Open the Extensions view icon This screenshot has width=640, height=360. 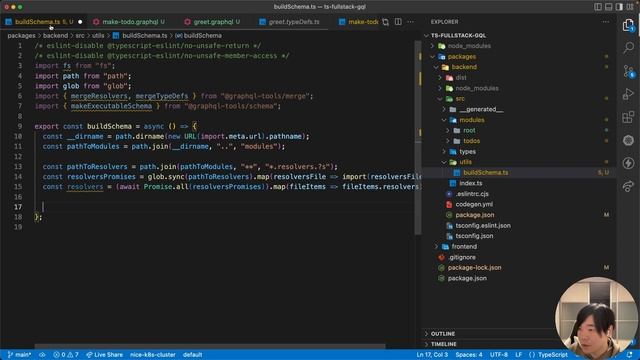(x=628, y=118)
